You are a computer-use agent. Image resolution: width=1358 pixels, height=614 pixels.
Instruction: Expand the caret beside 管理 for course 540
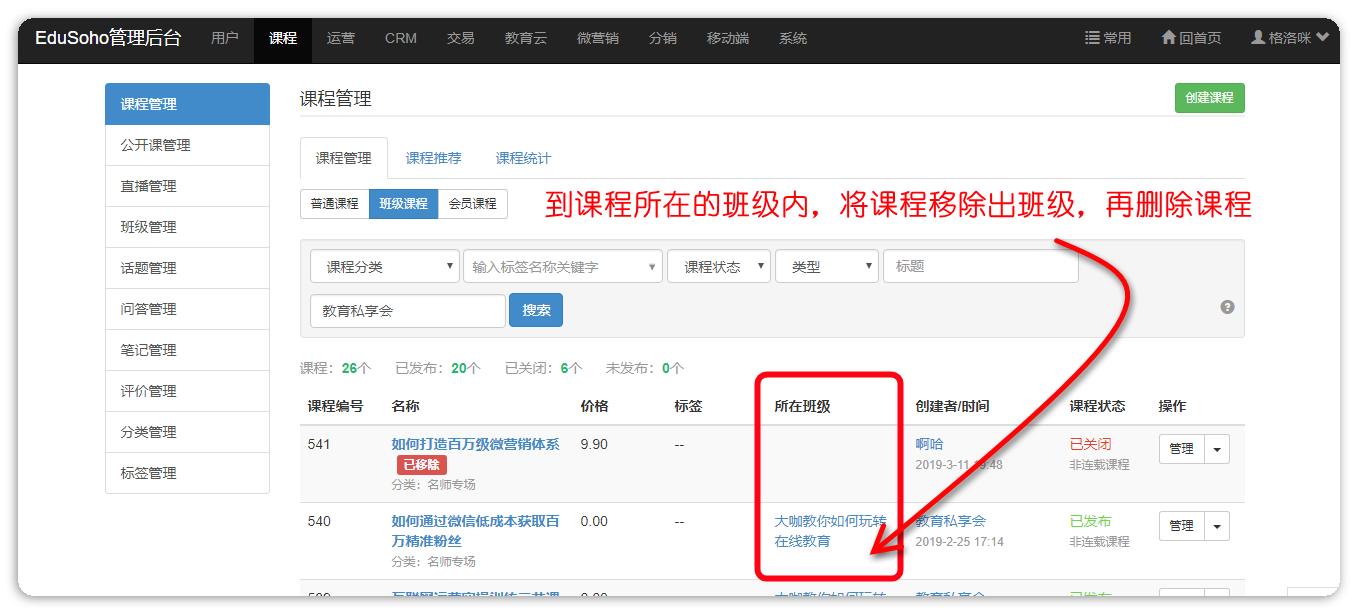click(x=1217, y=526)
